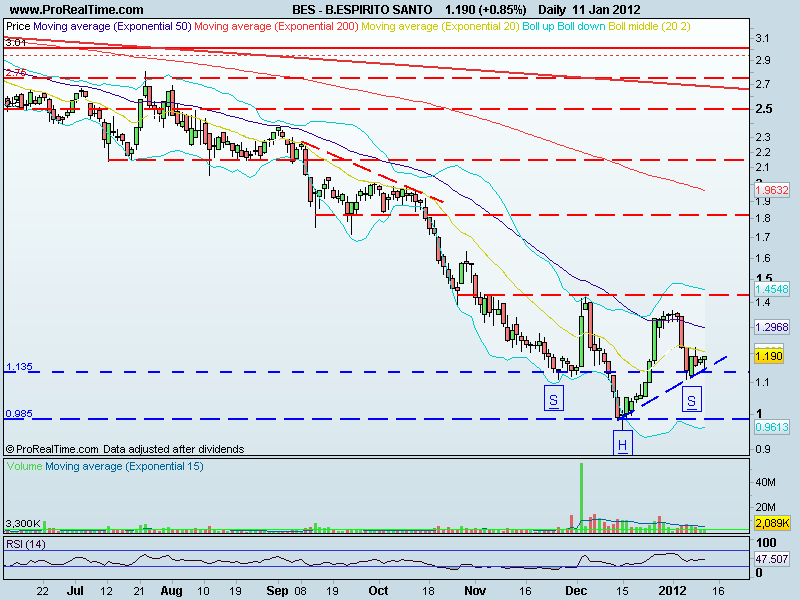
Task: Click the 2,089K volume value tag
Action: pyautogui.click(x=772, y=523)
